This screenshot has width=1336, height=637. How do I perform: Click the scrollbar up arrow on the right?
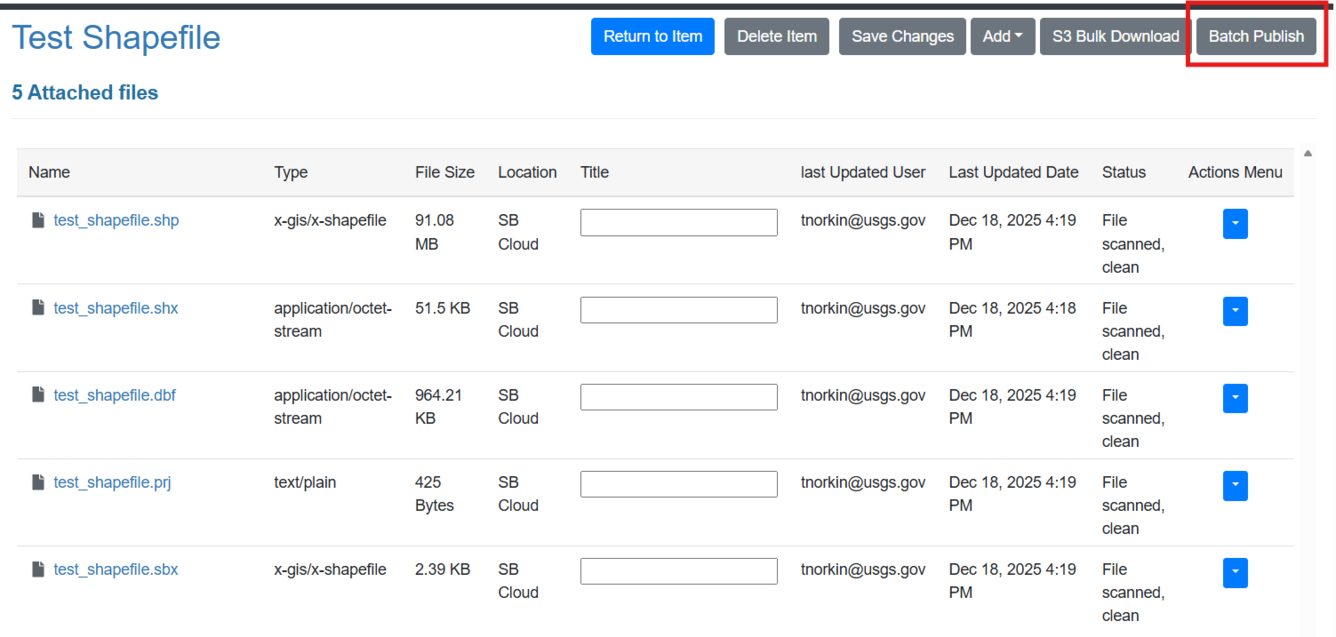click(1307, 153)
